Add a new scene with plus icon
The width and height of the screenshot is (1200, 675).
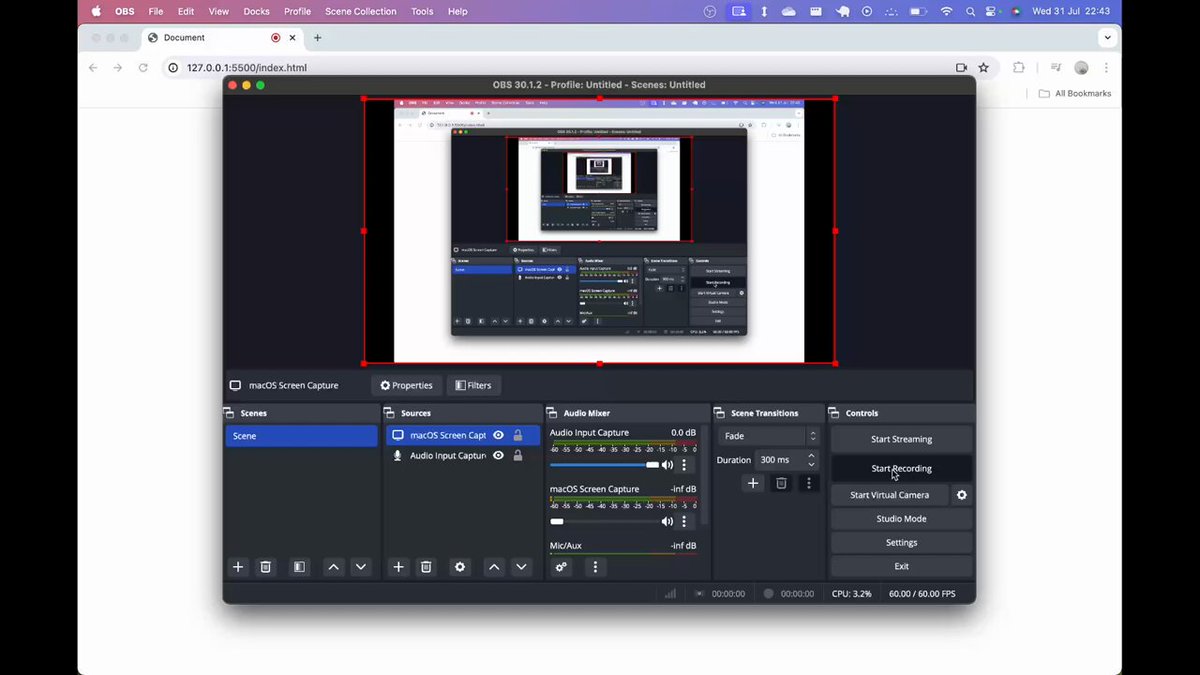[238, 567]
